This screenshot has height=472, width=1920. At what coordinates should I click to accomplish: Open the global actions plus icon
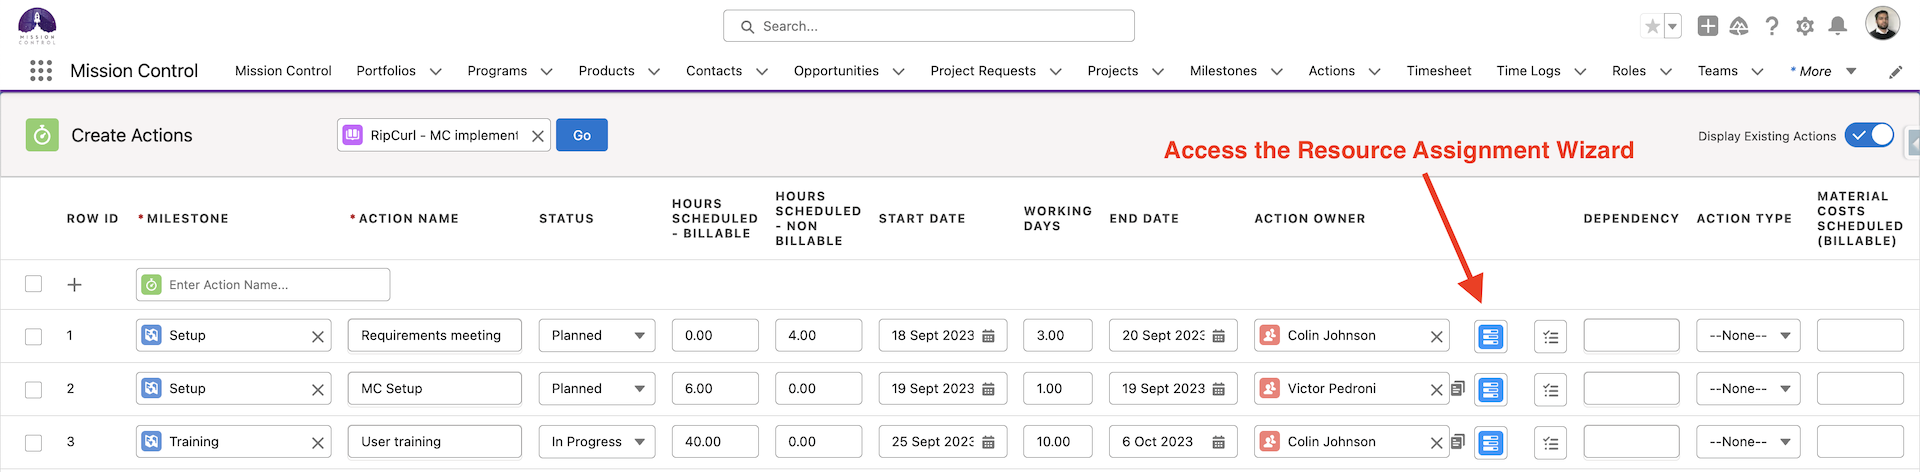[x=1708, y=26]
